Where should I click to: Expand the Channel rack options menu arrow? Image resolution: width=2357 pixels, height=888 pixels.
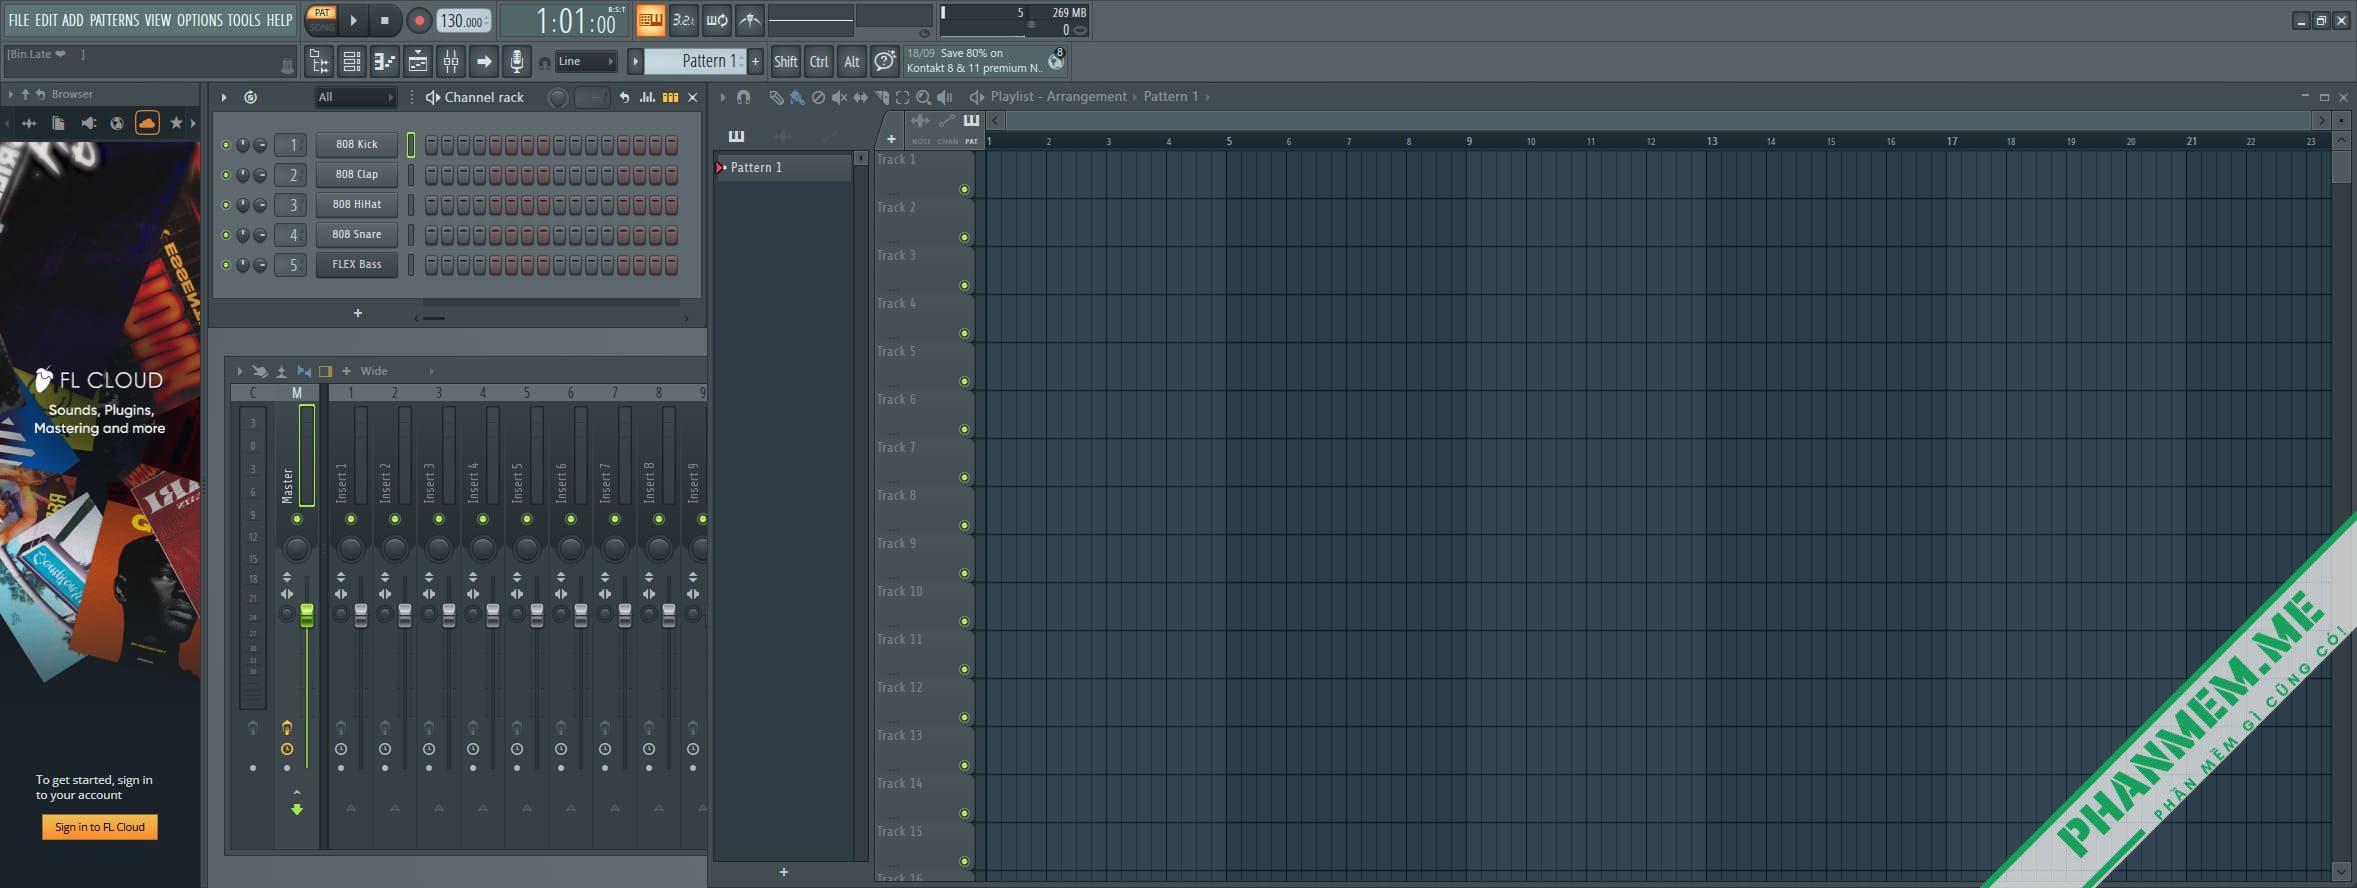pos(224,97)
